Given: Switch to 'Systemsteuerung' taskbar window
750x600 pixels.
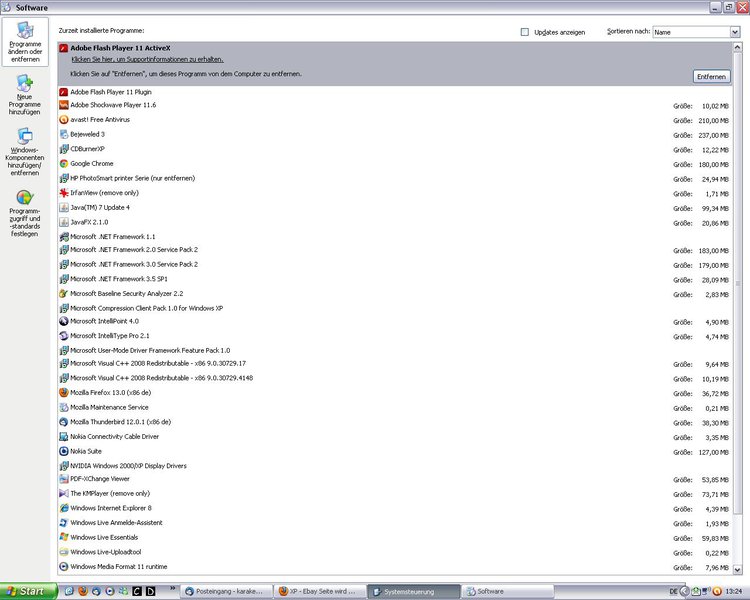Looking at the screenshot, I should [x=413, y=592].
